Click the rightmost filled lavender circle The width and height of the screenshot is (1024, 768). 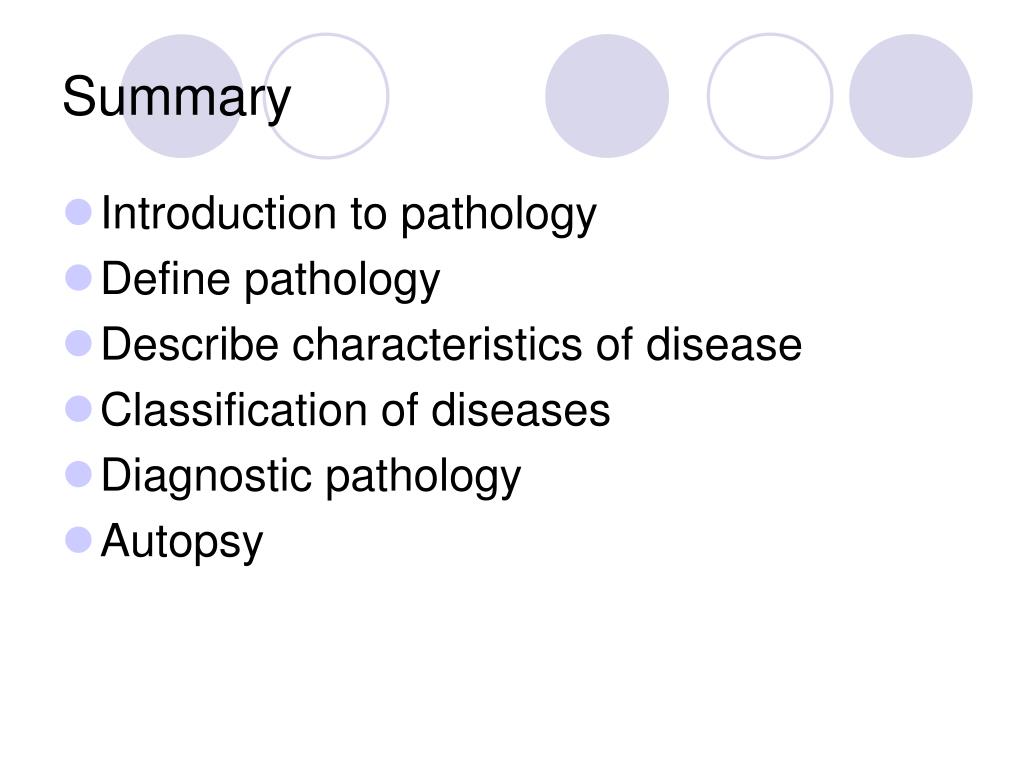(910, 96)
